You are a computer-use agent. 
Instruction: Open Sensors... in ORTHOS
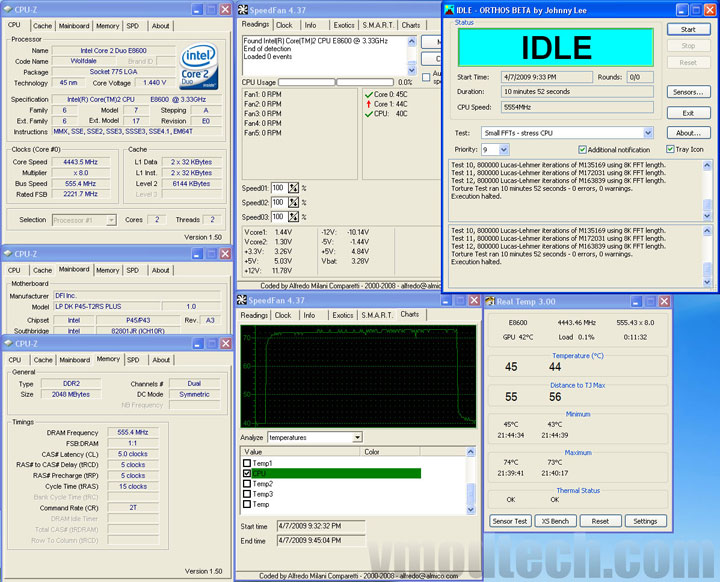point(688,92)
